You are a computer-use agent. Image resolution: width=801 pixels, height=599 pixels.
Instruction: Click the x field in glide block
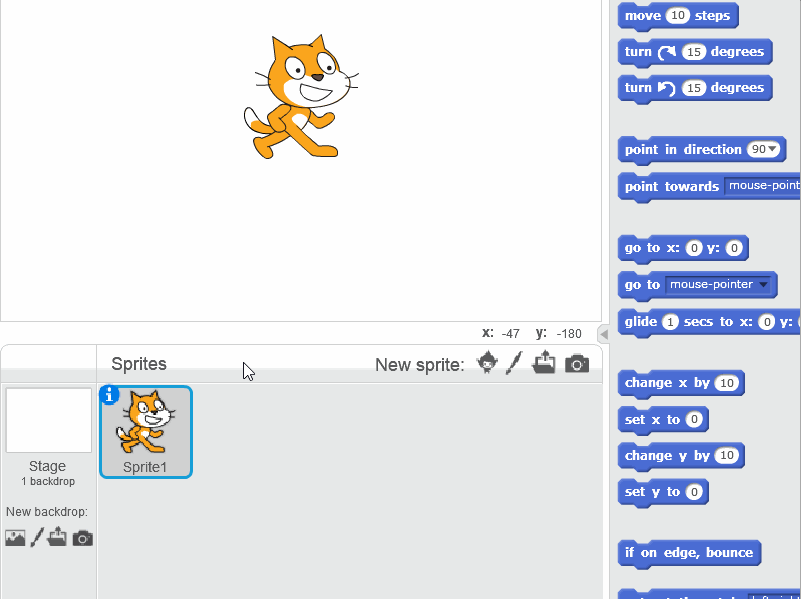pos(766,322)
